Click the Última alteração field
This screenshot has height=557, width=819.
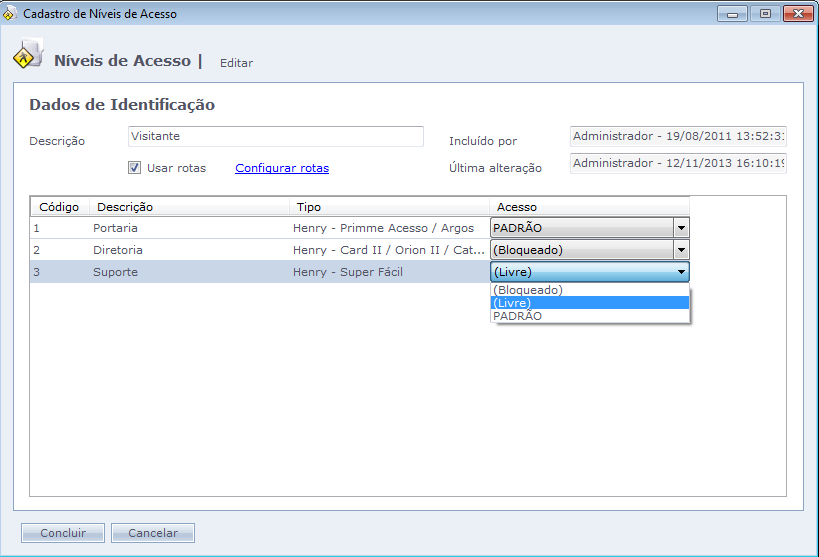[x=677, y=163]
